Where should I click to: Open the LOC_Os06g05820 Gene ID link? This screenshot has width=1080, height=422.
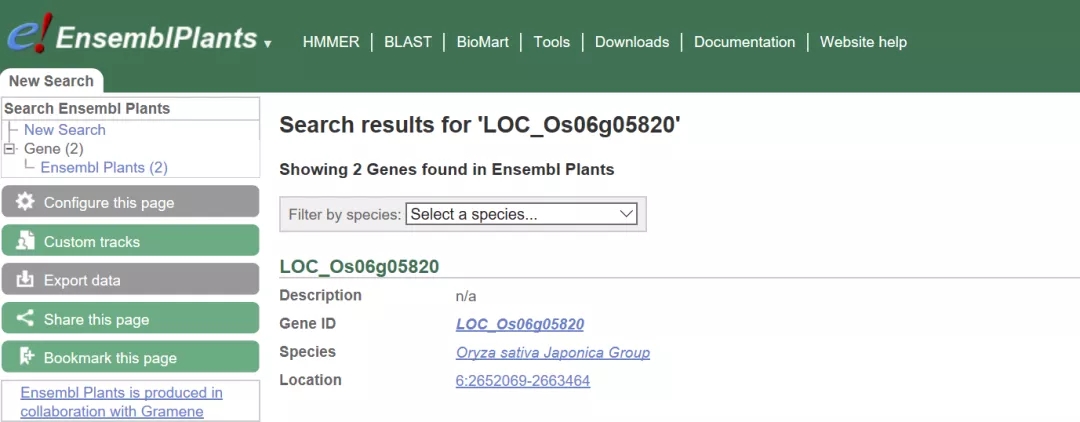coord(519,324)
